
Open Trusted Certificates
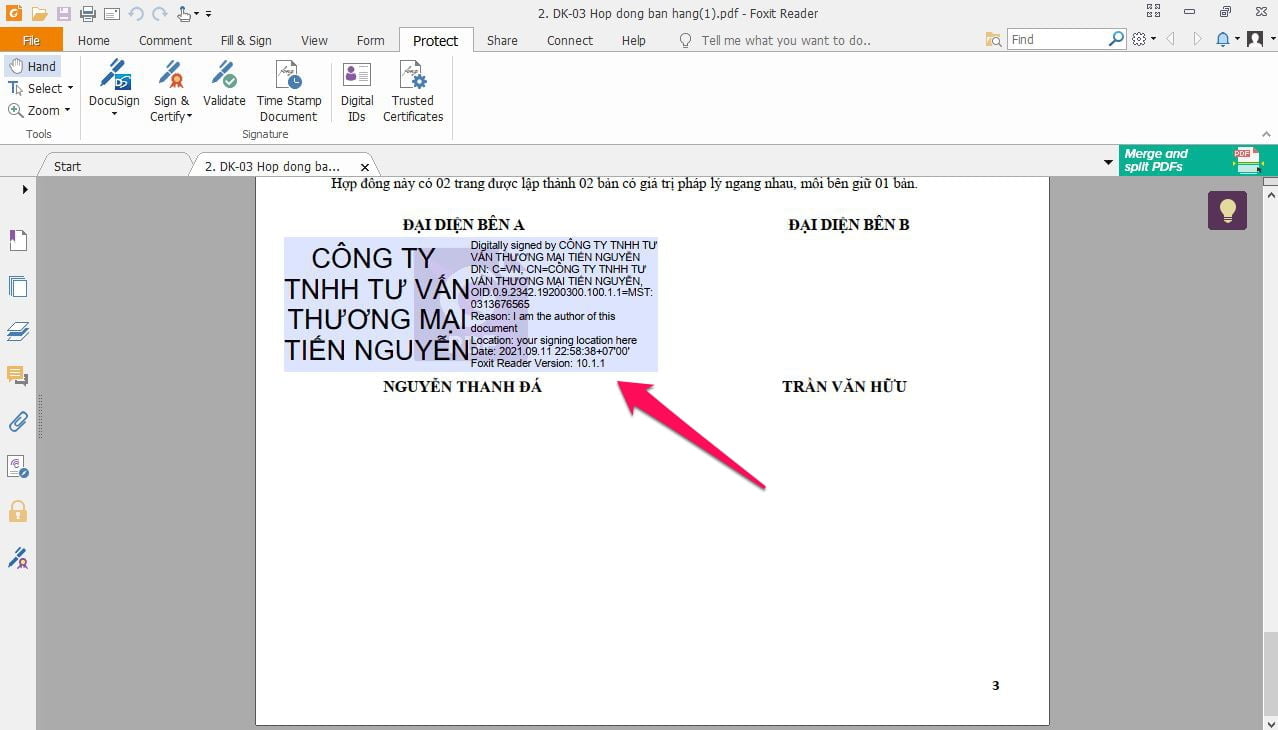[x=412, y=90]
